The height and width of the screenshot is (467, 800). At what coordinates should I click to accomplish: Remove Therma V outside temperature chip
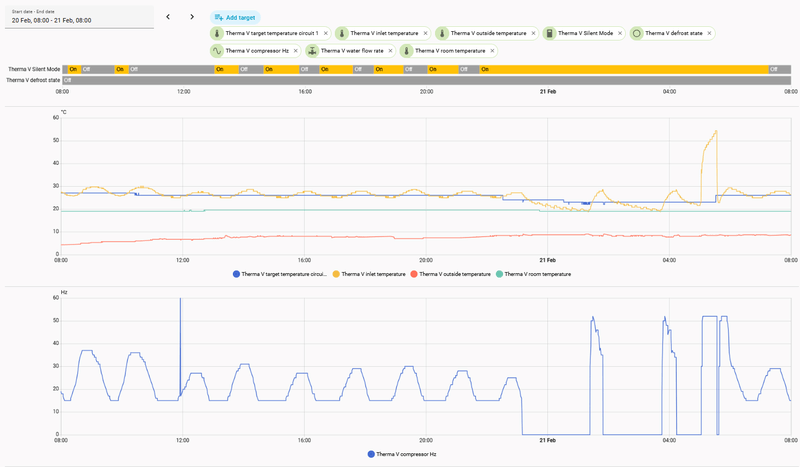pos(533,33)
